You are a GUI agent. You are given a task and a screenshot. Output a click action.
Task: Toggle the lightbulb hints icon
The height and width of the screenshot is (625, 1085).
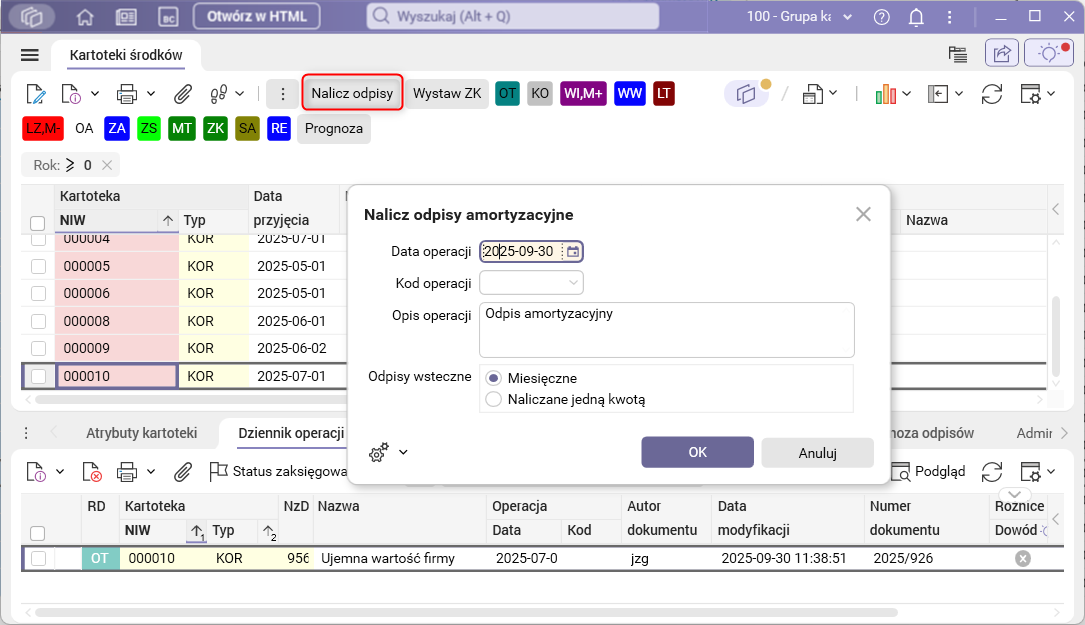1048,53
